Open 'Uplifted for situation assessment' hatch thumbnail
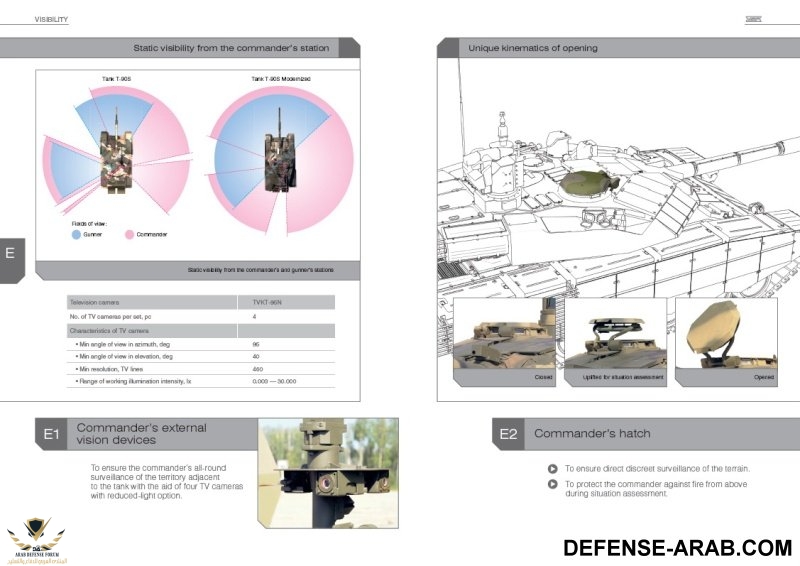800x566 pixels. [615, 341]
